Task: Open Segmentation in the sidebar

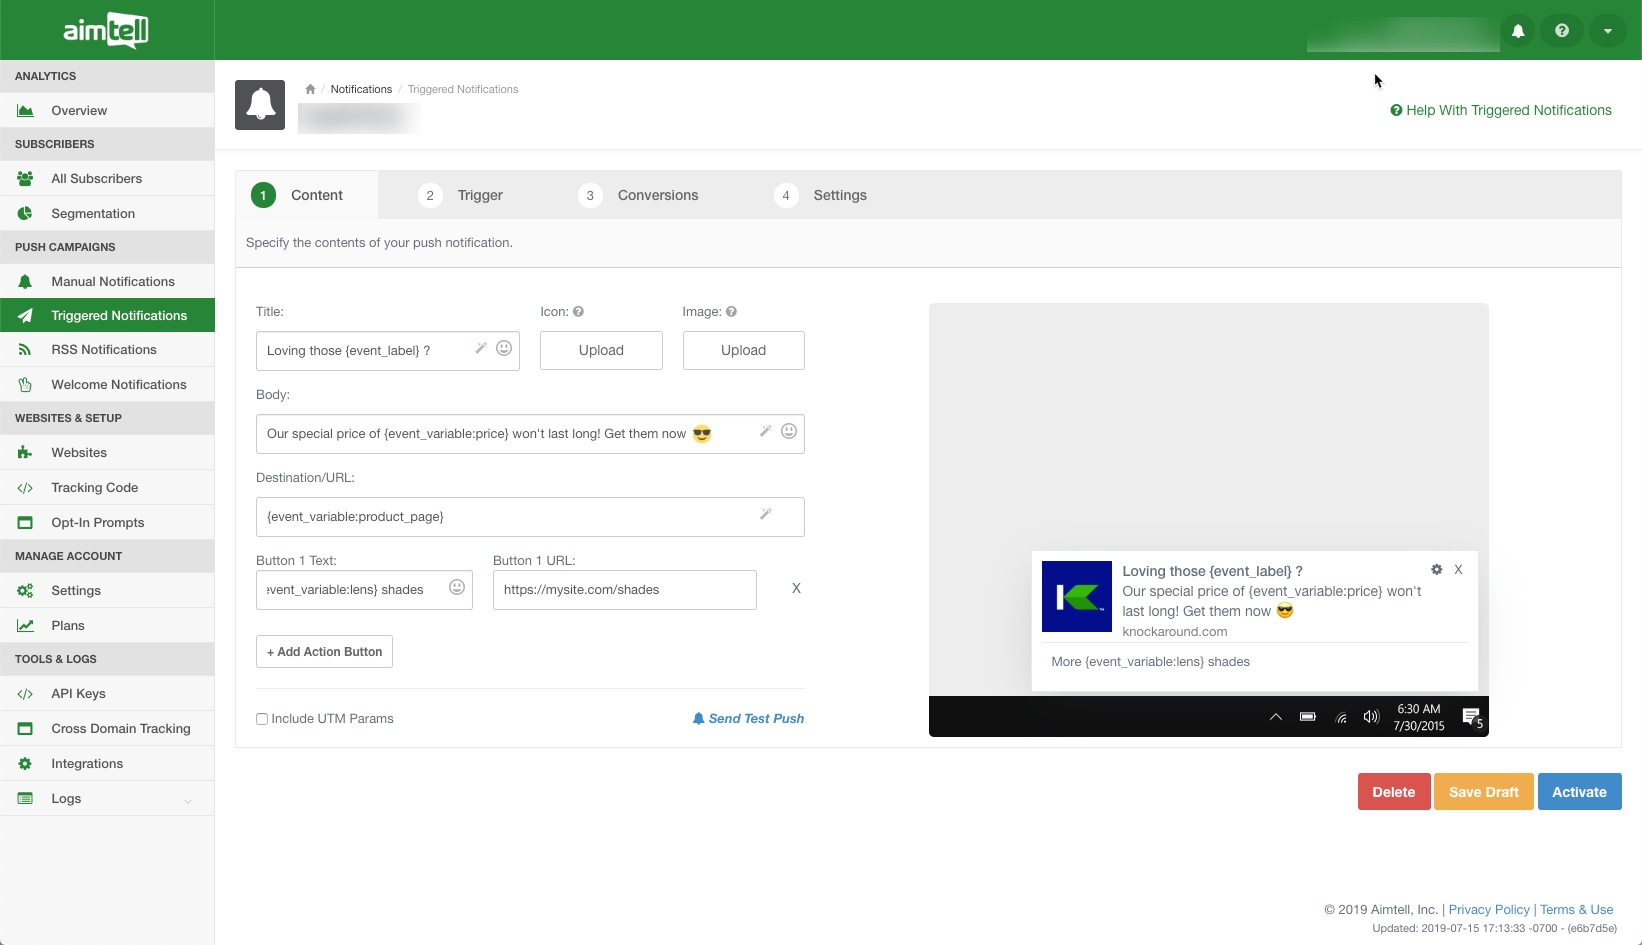Action: coord(93,213)
